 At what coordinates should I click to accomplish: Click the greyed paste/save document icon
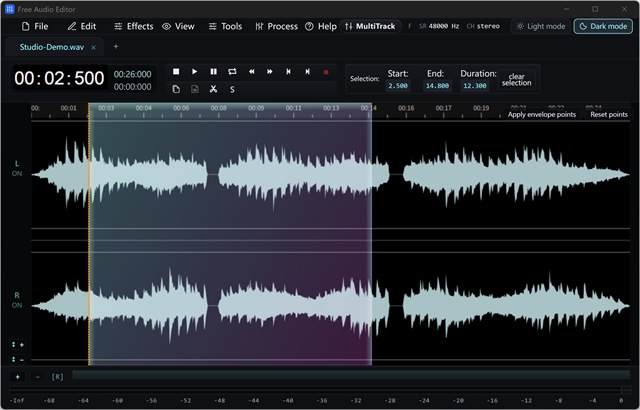[x=195, y=89]
